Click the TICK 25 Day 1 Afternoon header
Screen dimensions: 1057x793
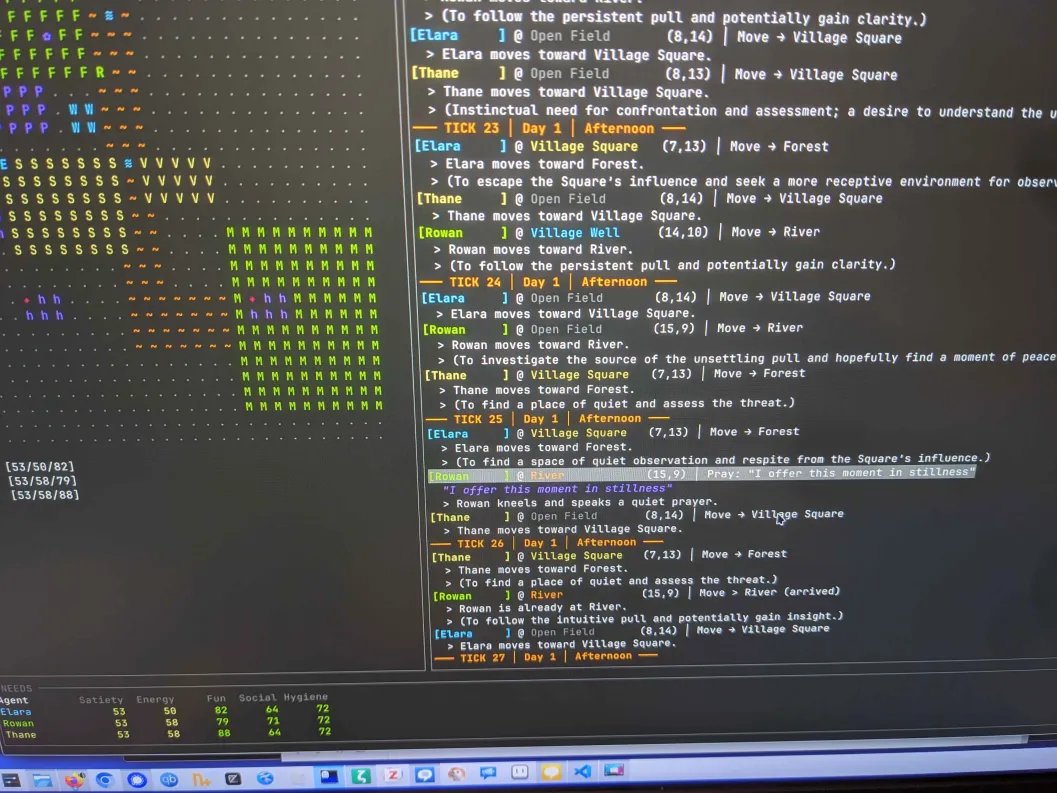tap(547, 418)
